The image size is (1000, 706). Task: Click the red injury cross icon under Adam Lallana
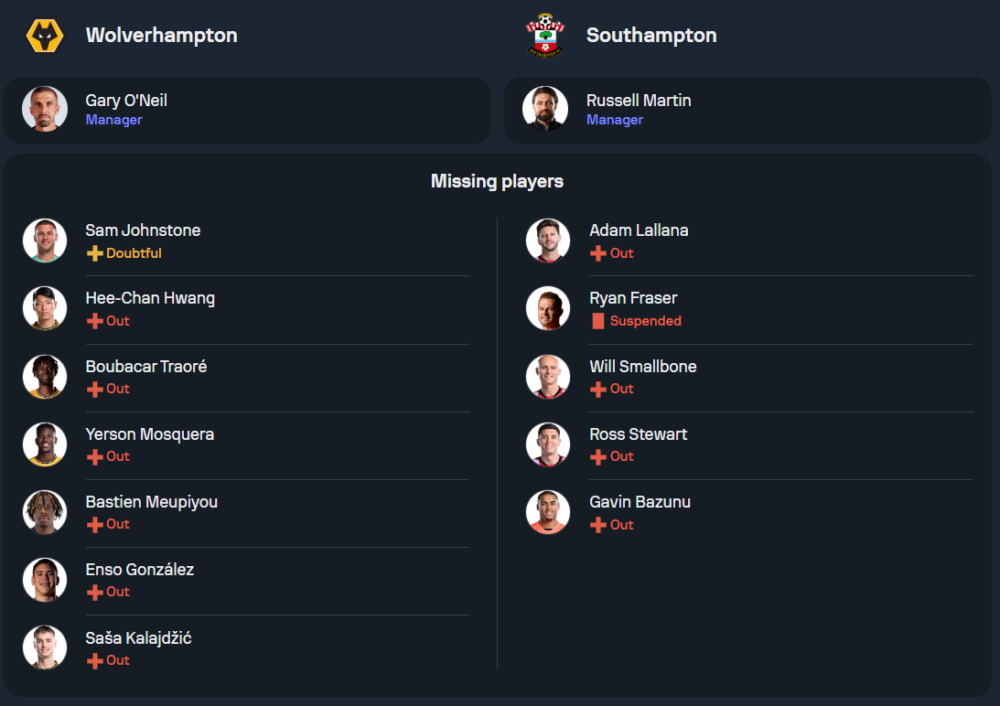point(598,254)
